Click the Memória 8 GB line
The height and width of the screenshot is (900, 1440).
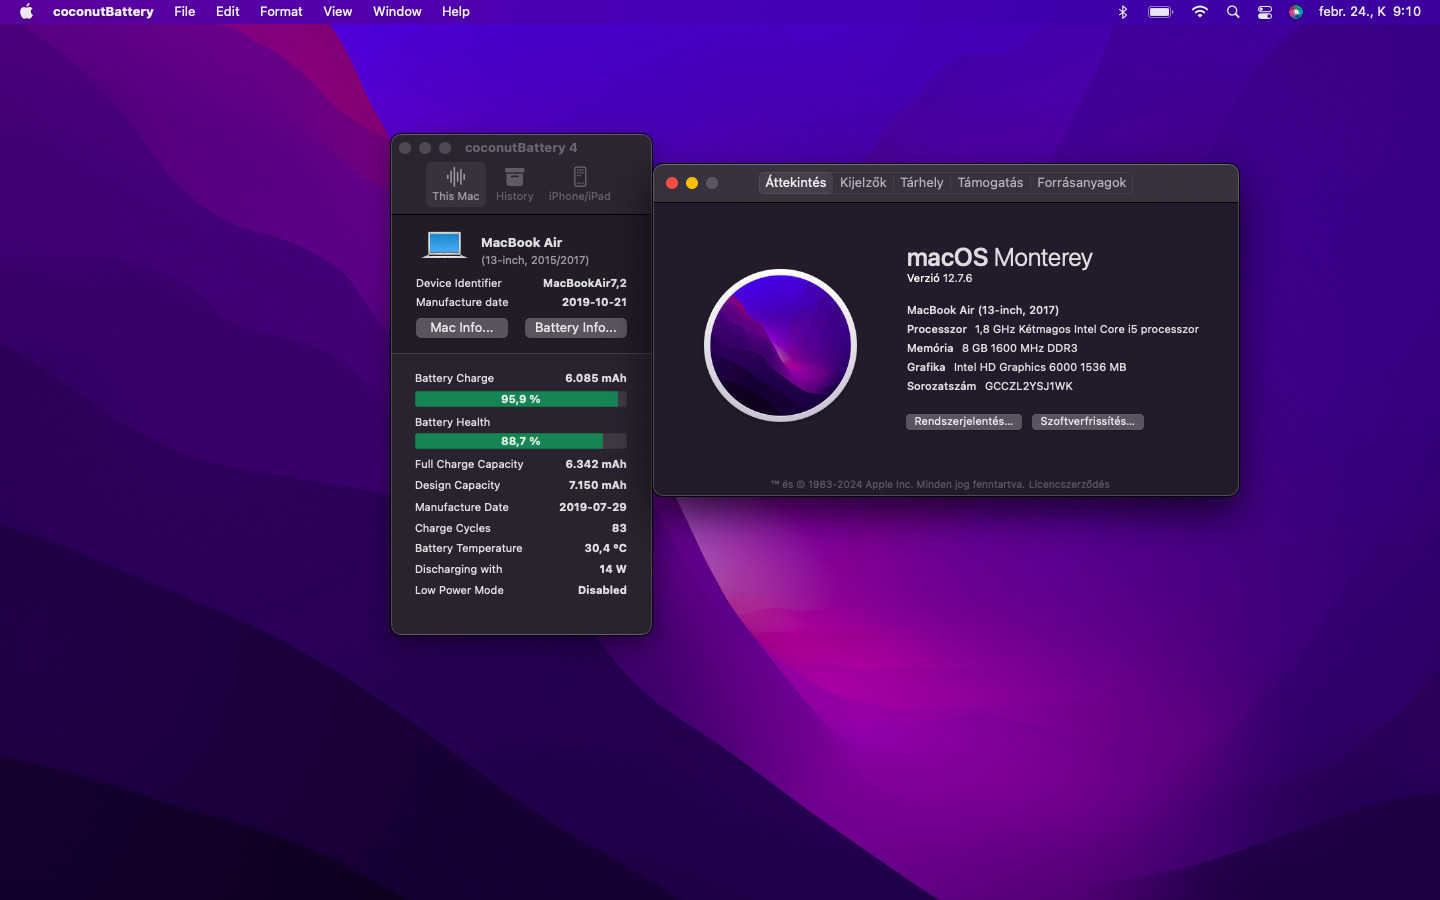tap(992, 348)
